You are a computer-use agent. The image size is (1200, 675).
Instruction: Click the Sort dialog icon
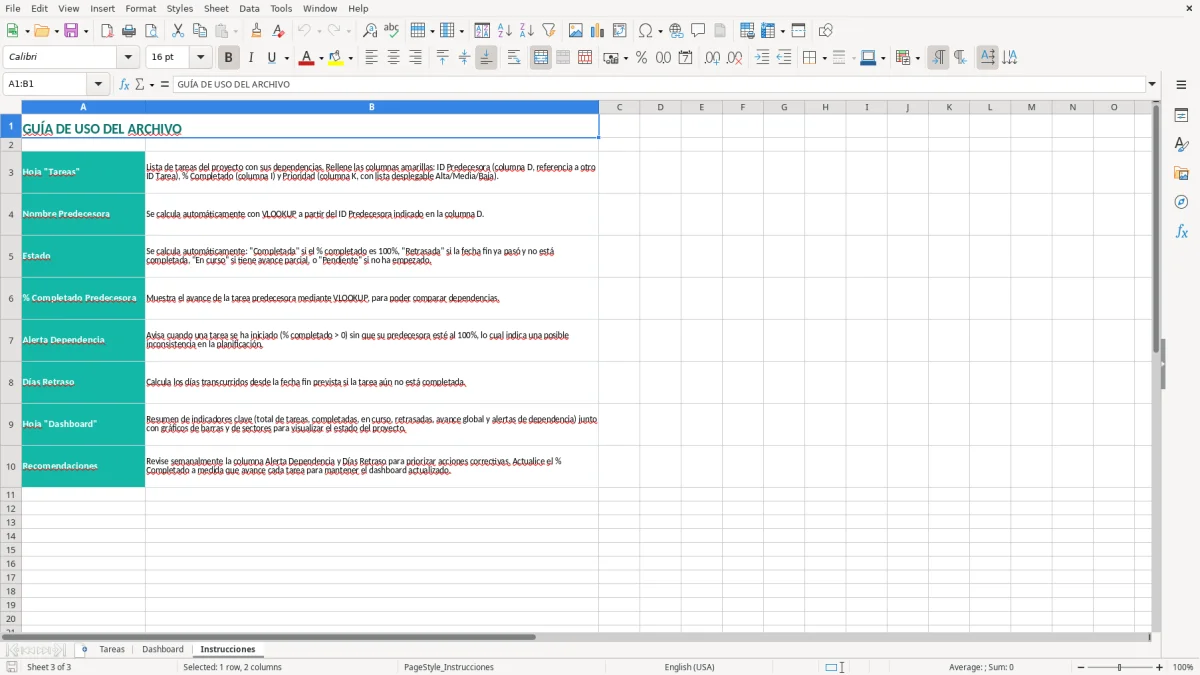click(x=482, y=31)
